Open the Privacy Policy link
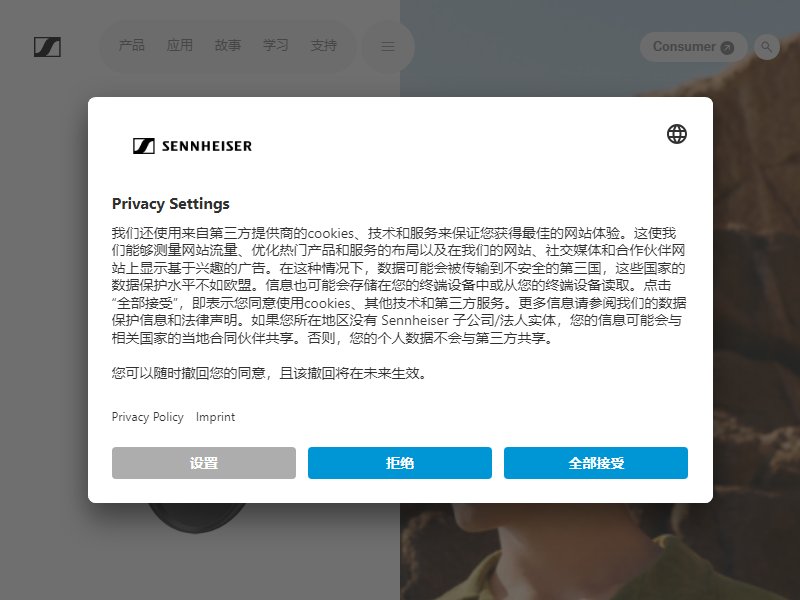Image resolution: width=800 pixels, height=600 pixels. [147, 417]
